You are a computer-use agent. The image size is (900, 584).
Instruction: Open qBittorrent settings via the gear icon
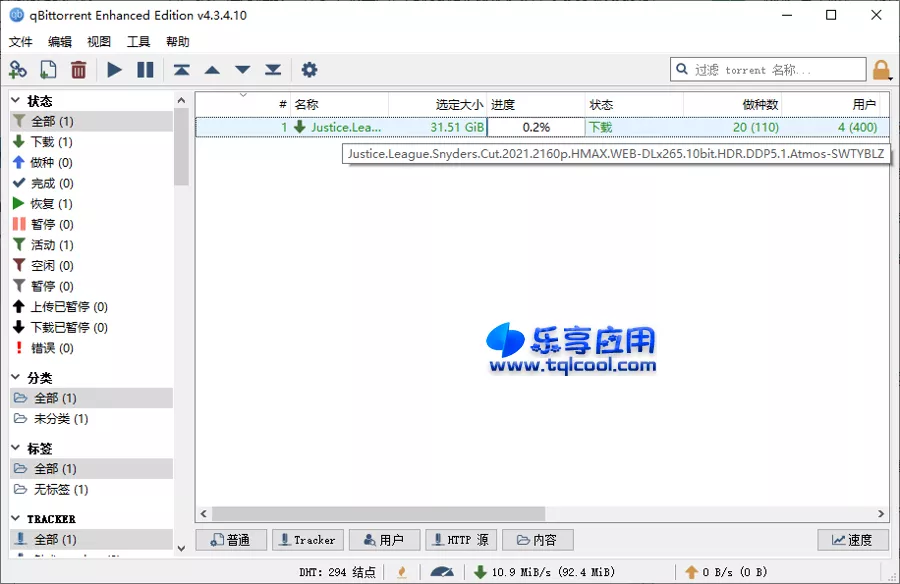pyautogui.click(x=309, y=69)
